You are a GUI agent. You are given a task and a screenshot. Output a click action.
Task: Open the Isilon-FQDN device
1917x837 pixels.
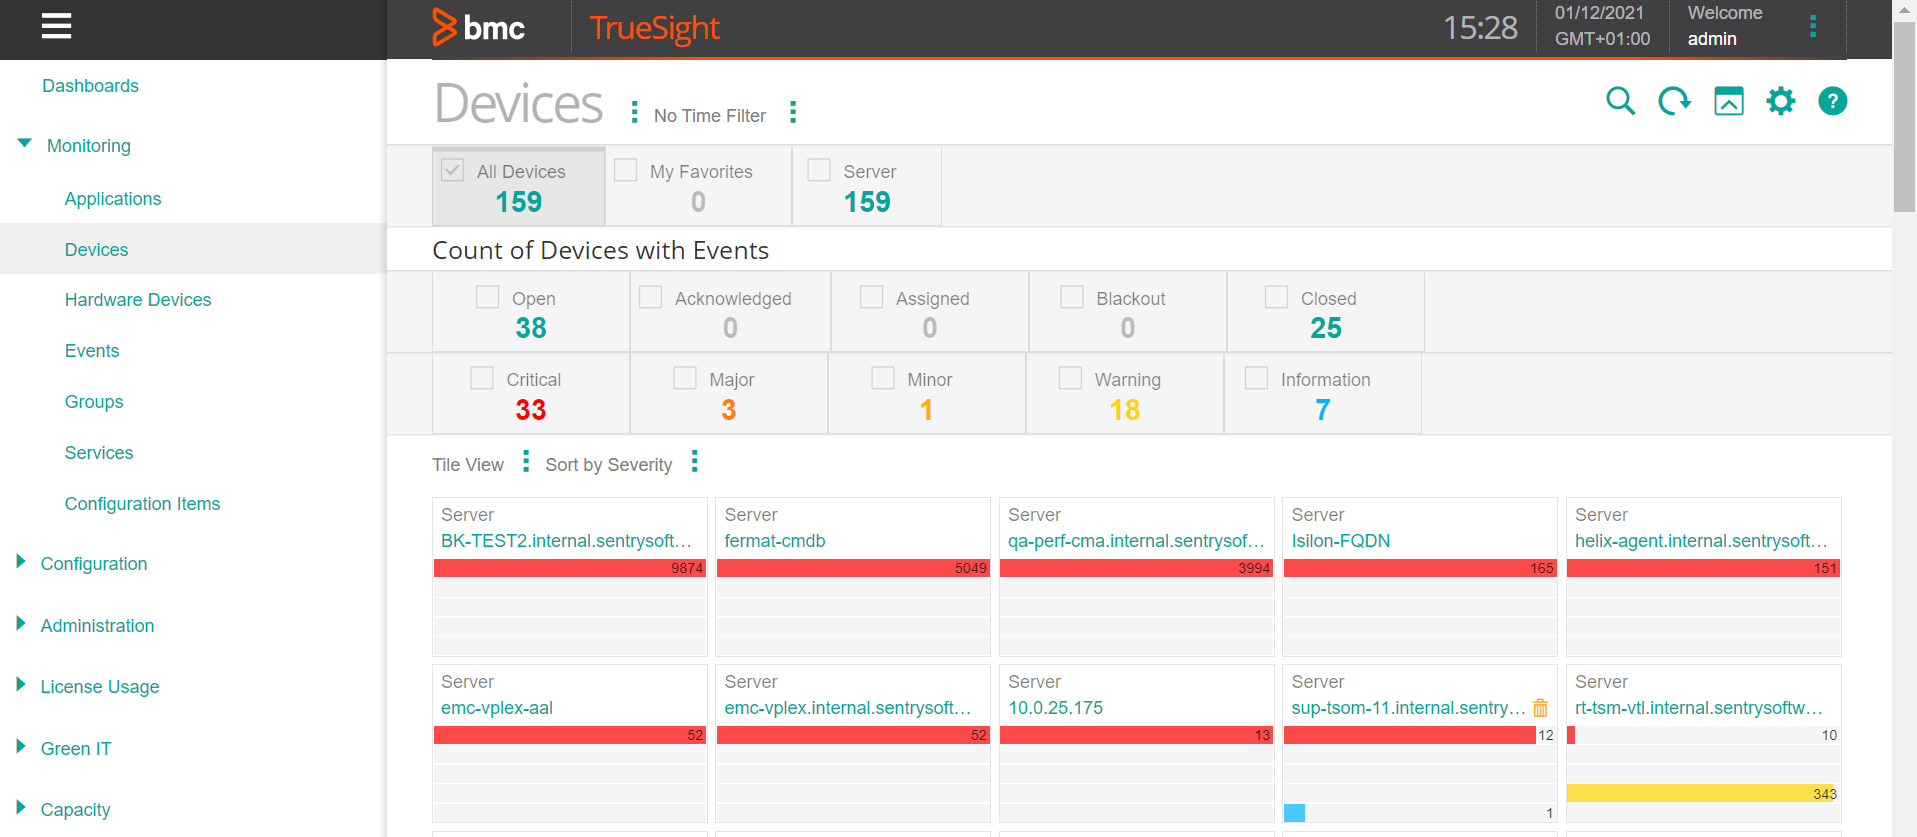1341,541
